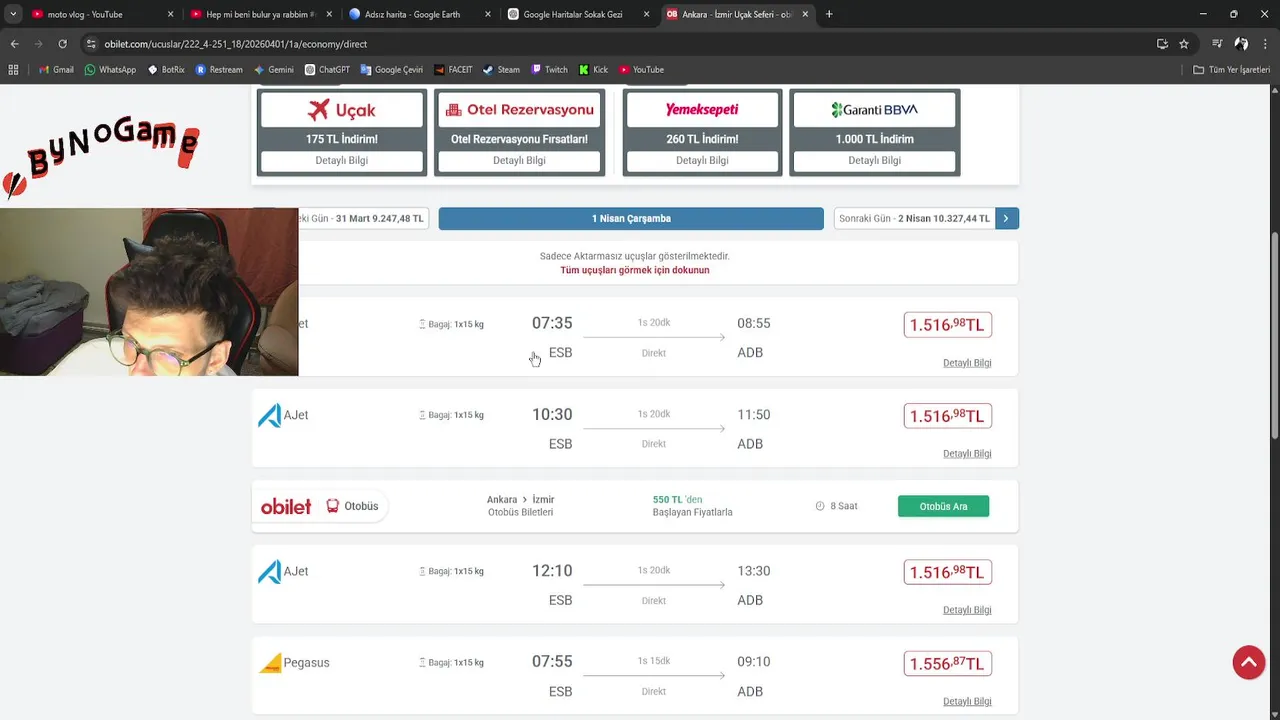Click the page vertical scrollbar thumb
Screen dimensions: 1280x720
point(1274,335)
